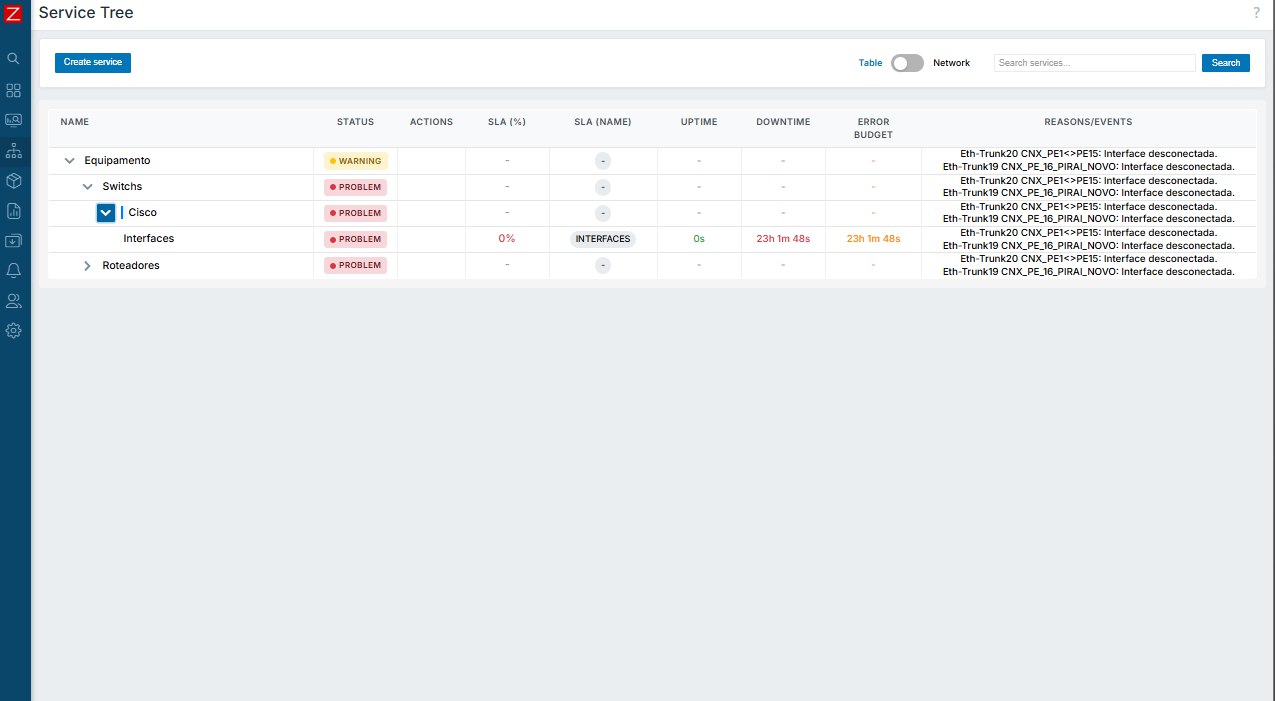The image size is (1275, 701).
Task: Select the Network view label
Action: pos(951,63)
